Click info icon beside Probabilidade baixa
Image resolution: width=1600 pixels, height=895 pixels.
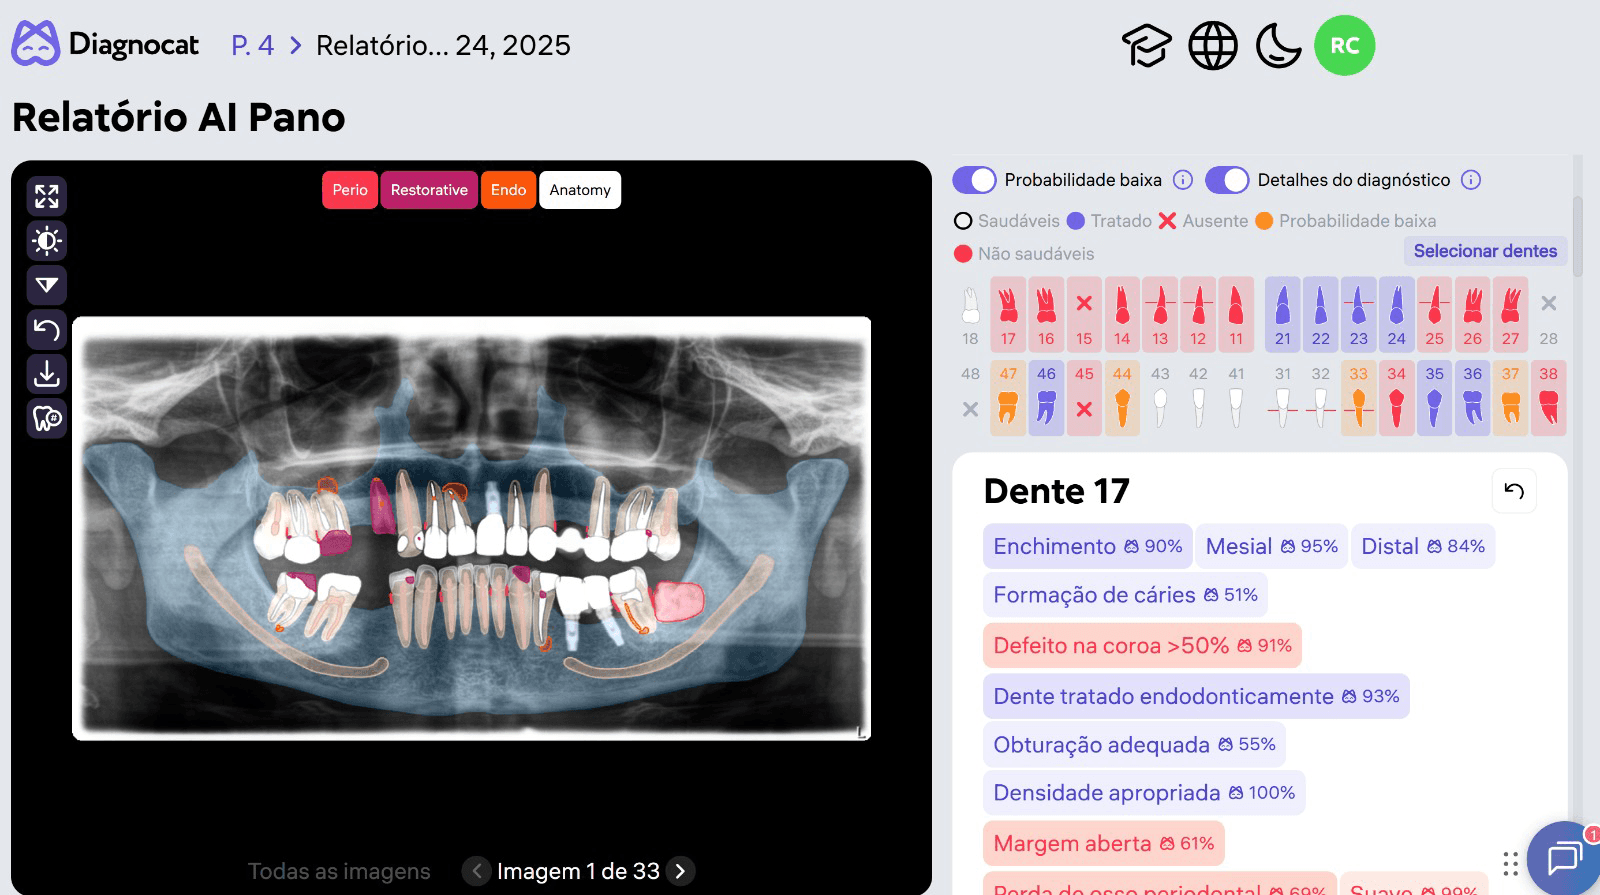1183,180
